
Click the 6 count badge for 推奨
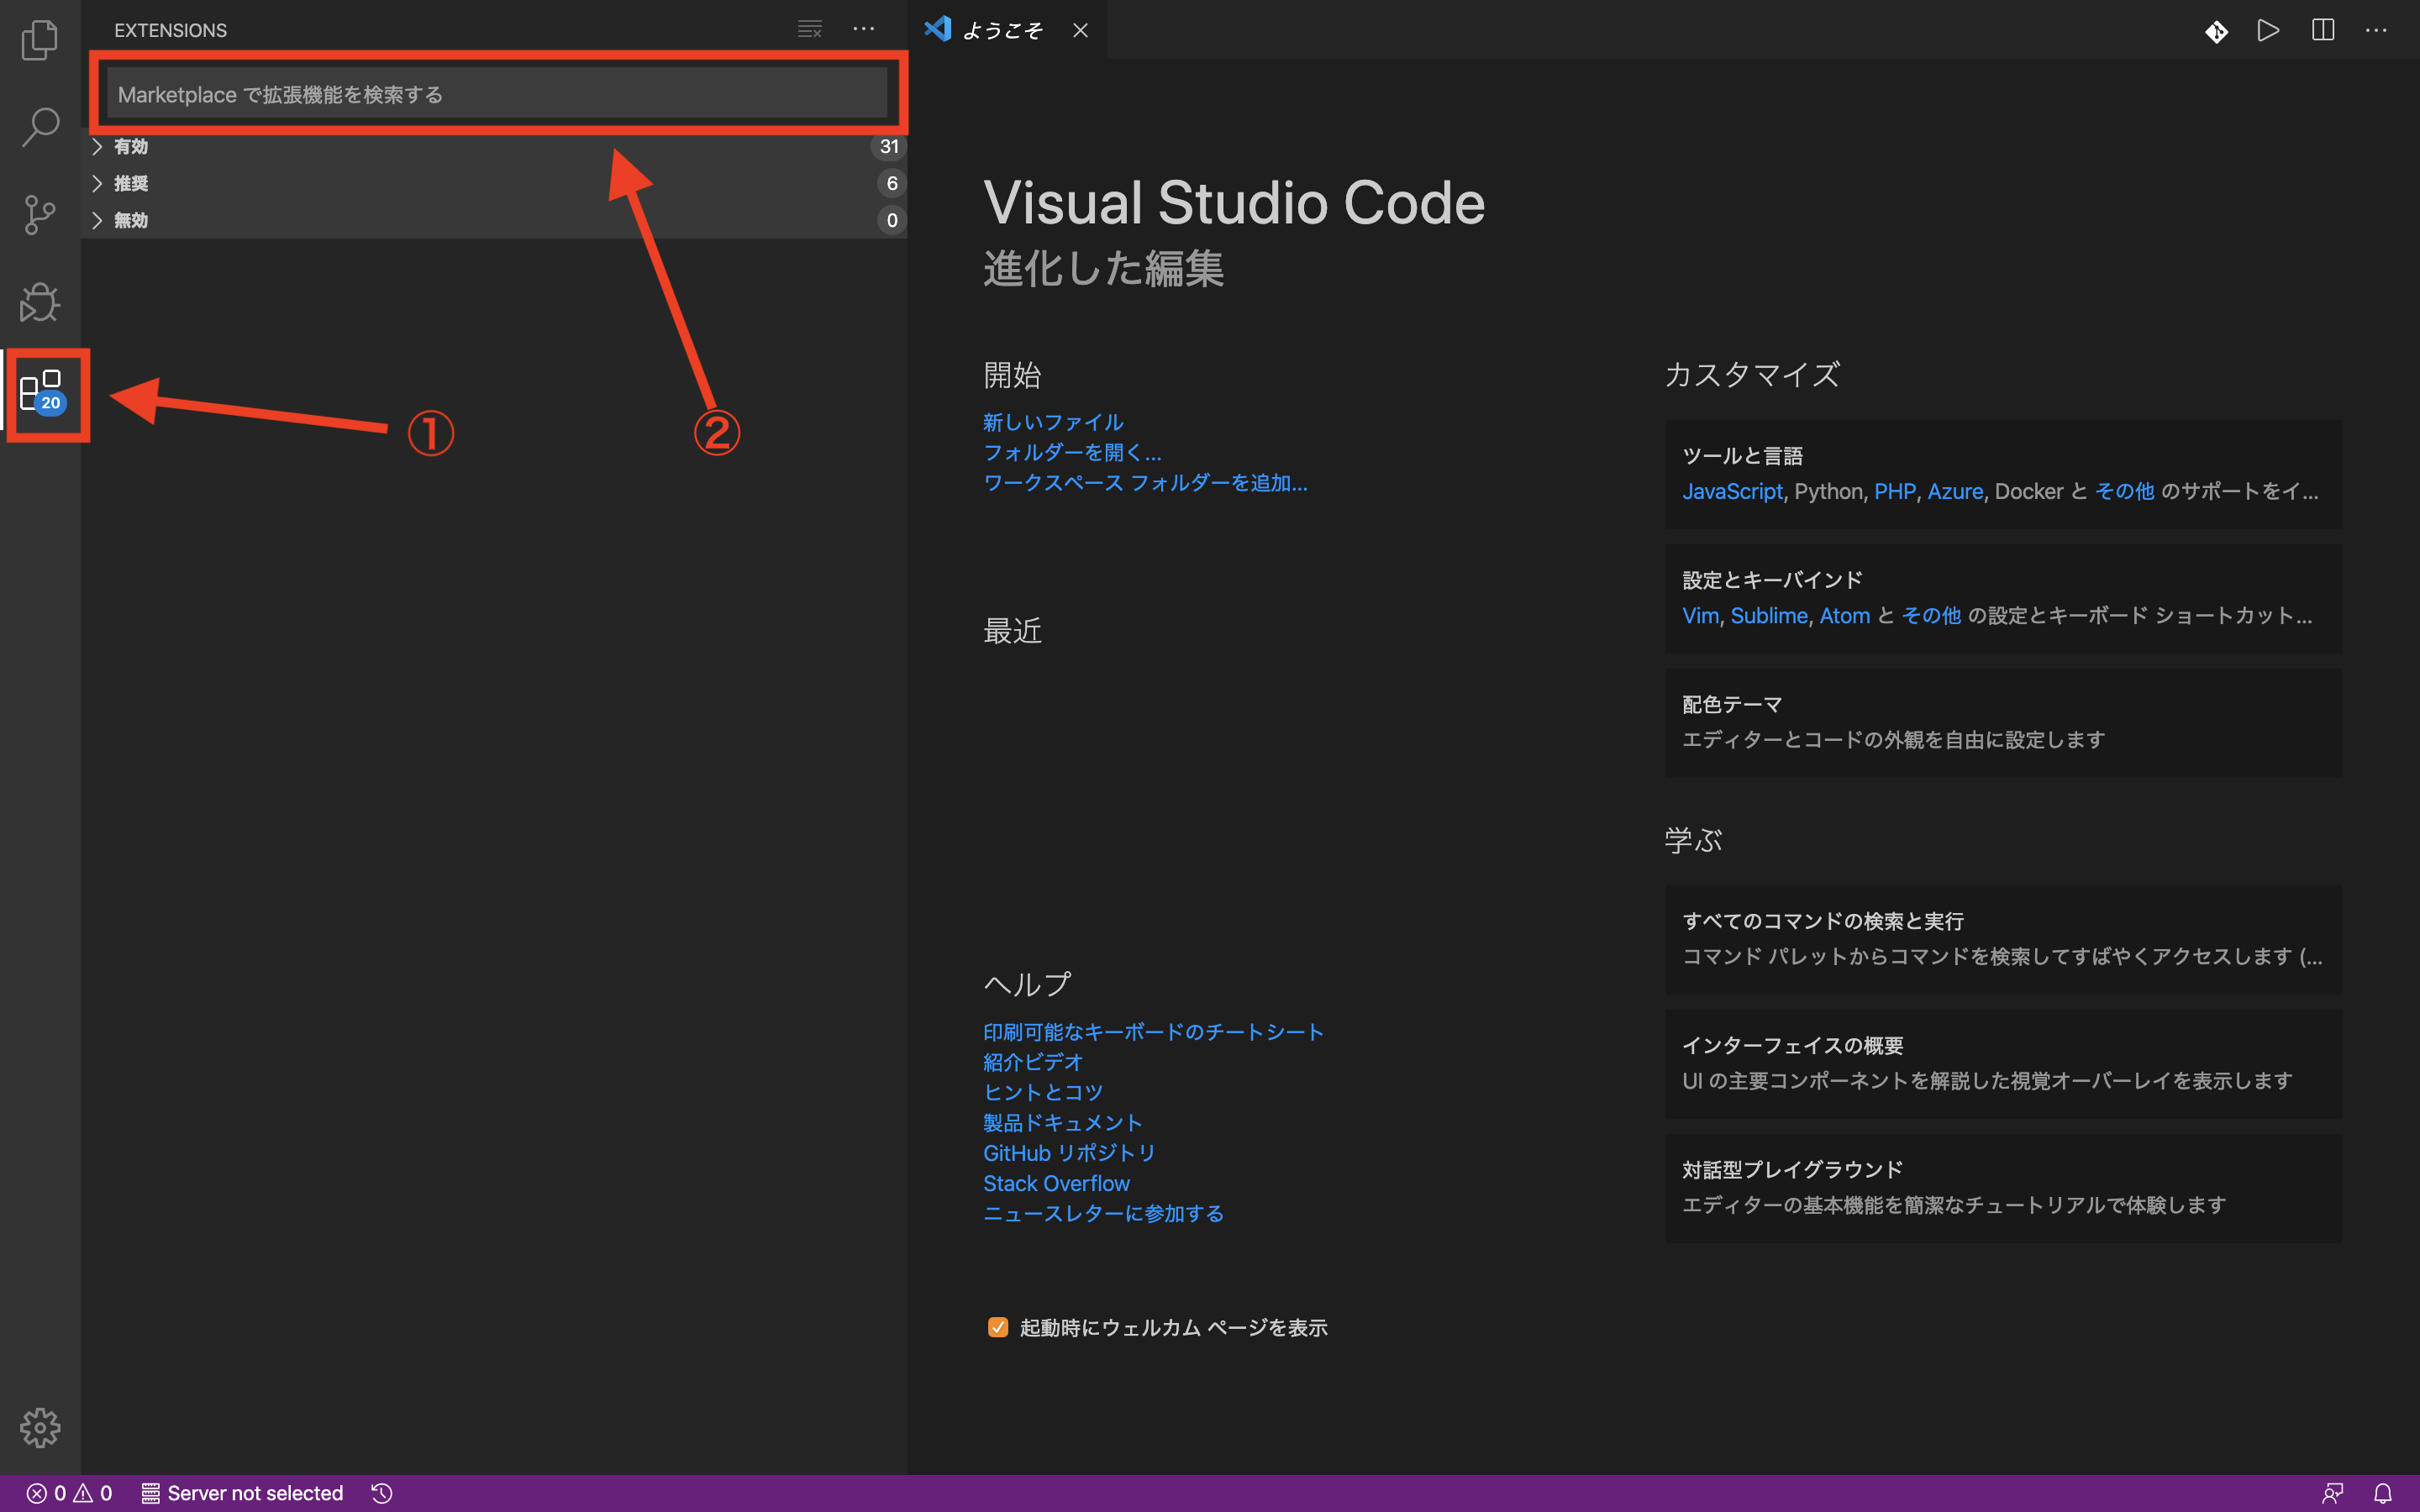[x=892, y=183]
